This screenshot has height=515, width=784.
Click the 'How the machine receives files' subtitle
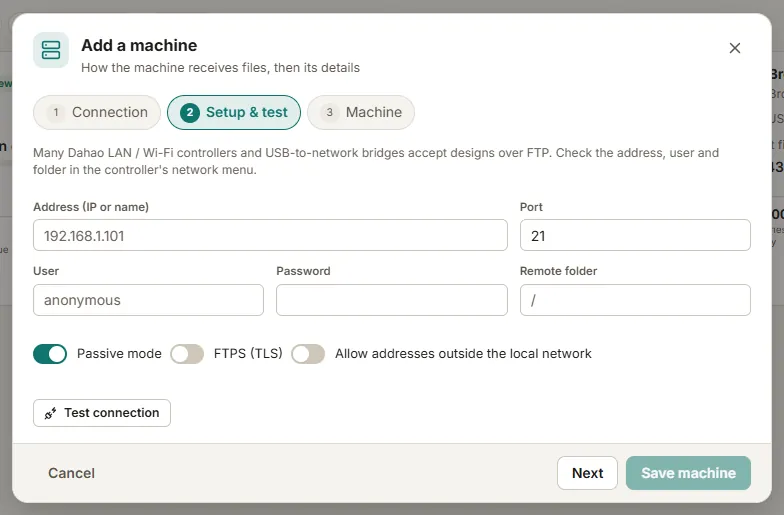point(220,68)
